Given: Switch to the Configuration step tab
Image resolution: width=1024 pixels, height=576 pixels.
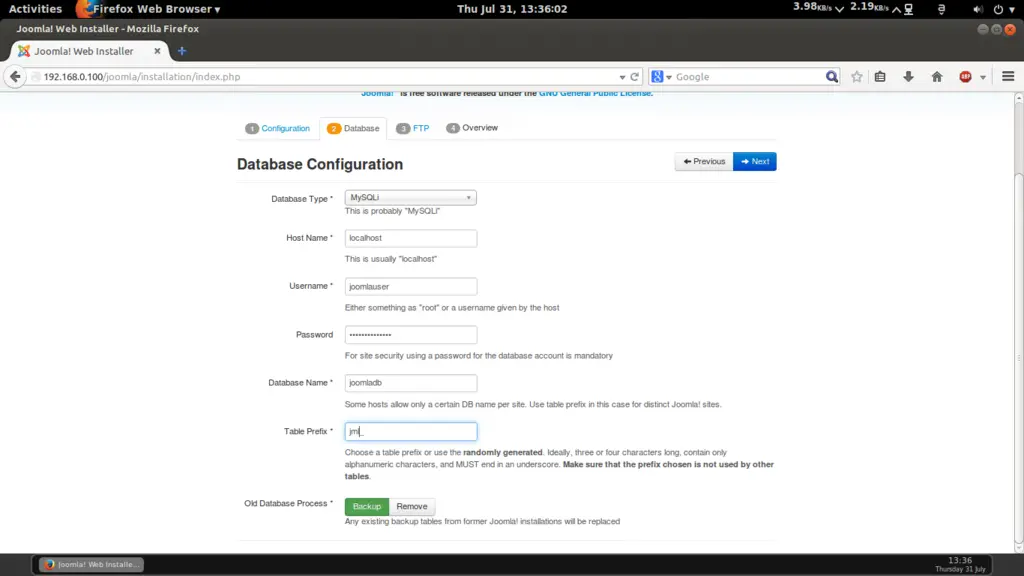Looking at the screenshot, I should click(x=278, y=128).
